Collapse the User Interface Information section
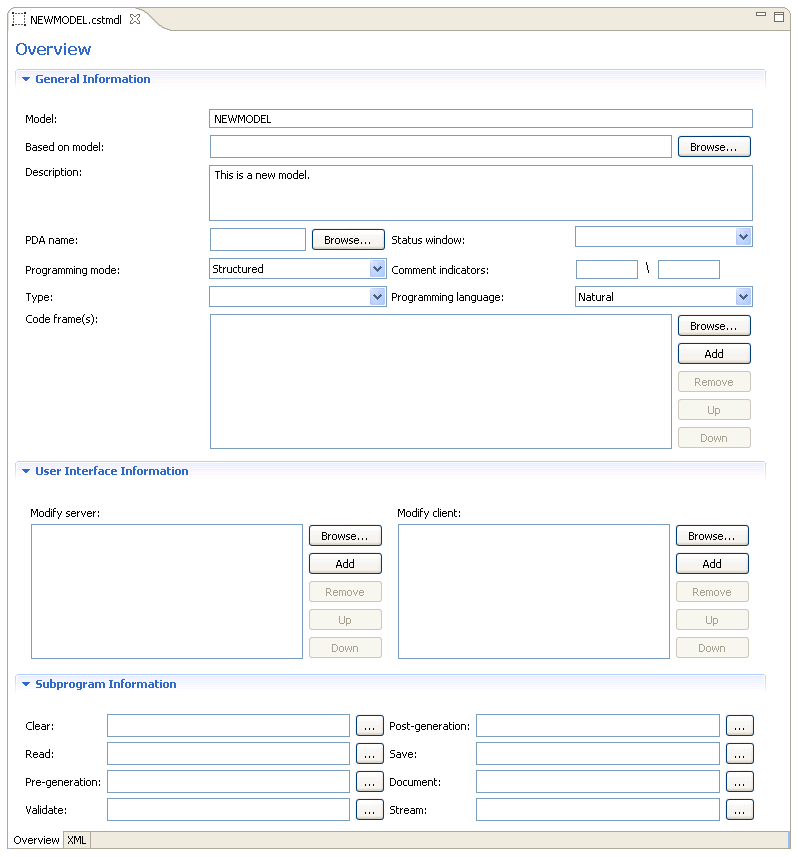Image resolution: width=798 pixels, height=857 pixels. [x=26, y=471]
